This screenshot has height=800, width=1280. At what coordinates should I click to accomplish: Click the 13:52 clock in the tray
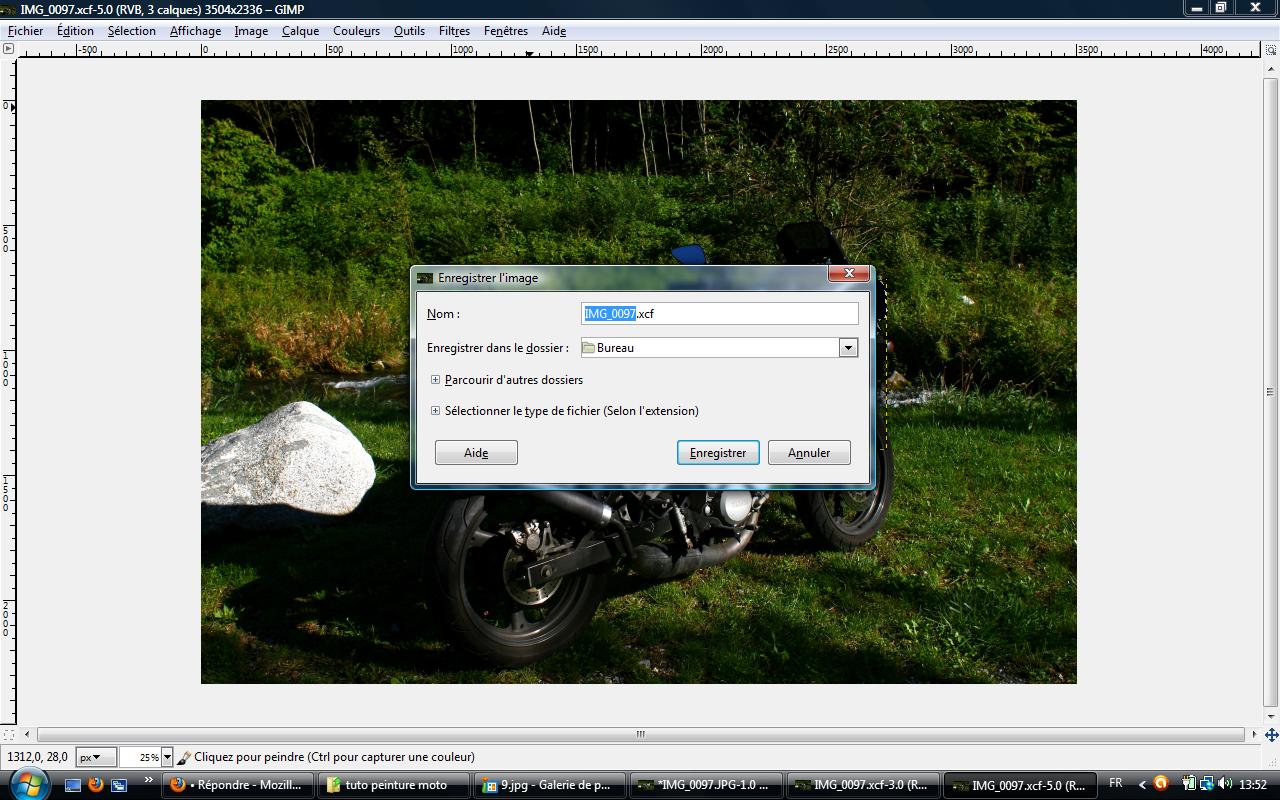[x=1253, y=784]
